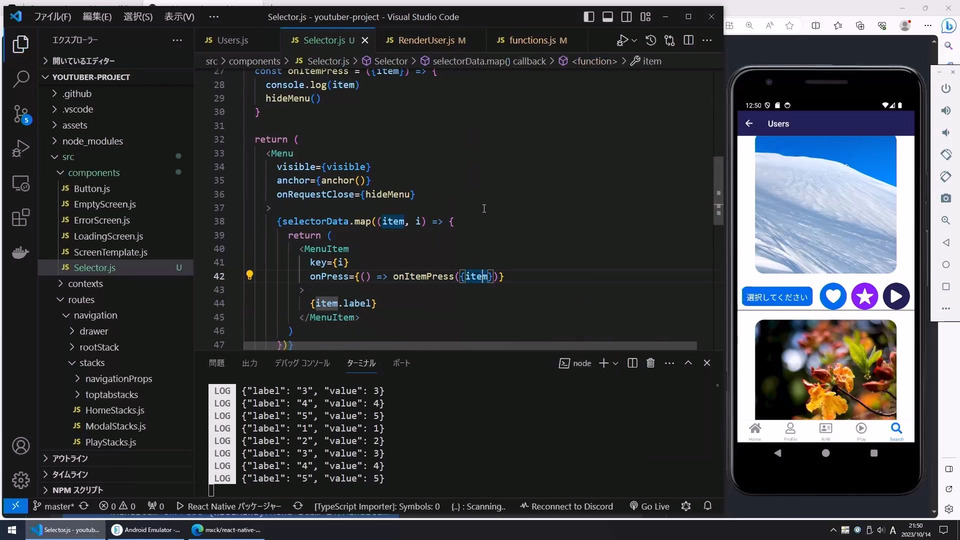Open Source Control view in activity bar
This screenshot has width=960, height=540.
point(21,112)
